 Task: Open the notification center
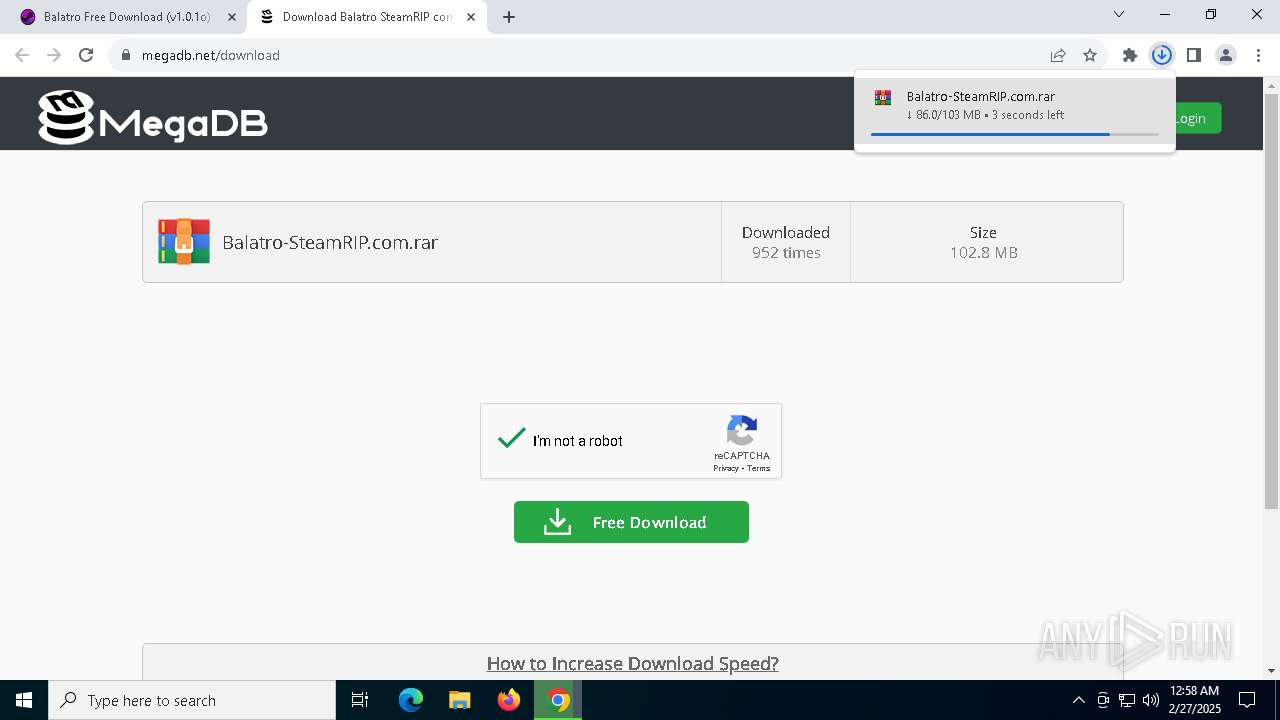[1247, 700]
